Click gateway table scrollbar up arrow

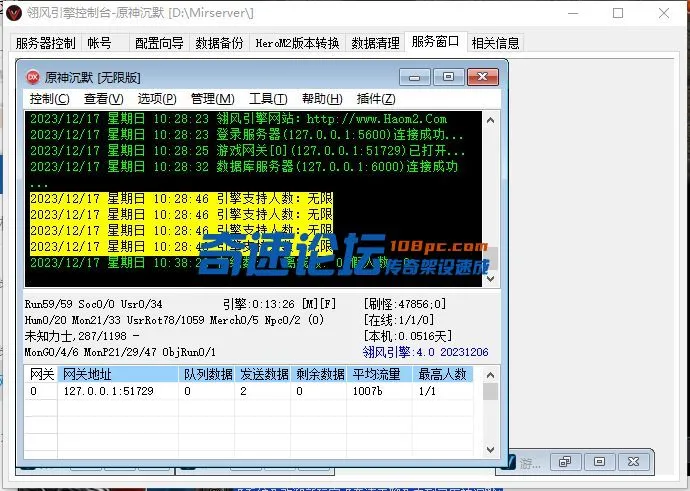click(x=491, y=375)
